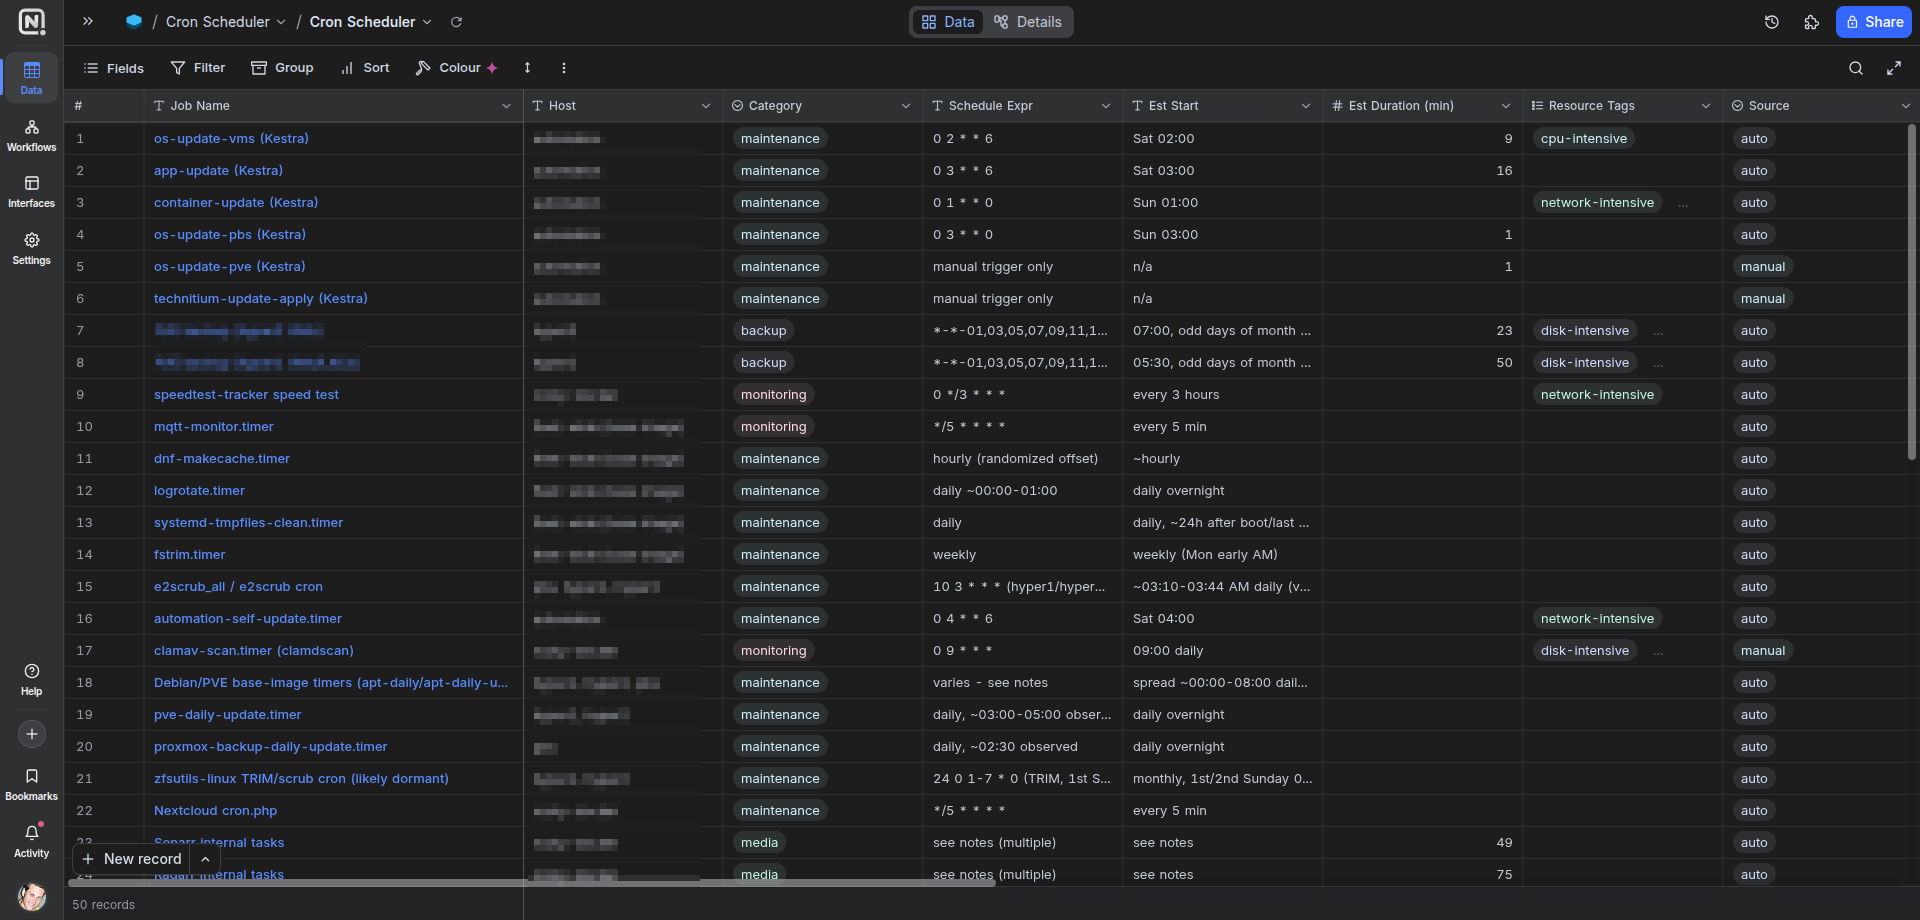Open Category column dropdown arrow
1920x920 pixels.
906,106
